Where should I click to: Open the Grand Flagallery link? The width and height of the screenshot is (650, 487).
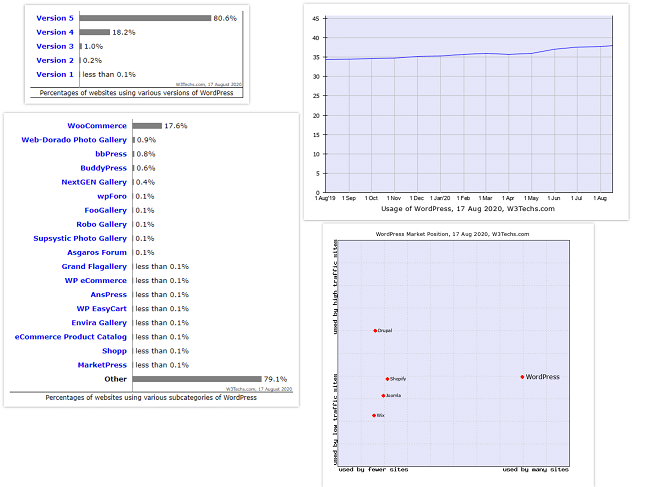tap(94, 267)
